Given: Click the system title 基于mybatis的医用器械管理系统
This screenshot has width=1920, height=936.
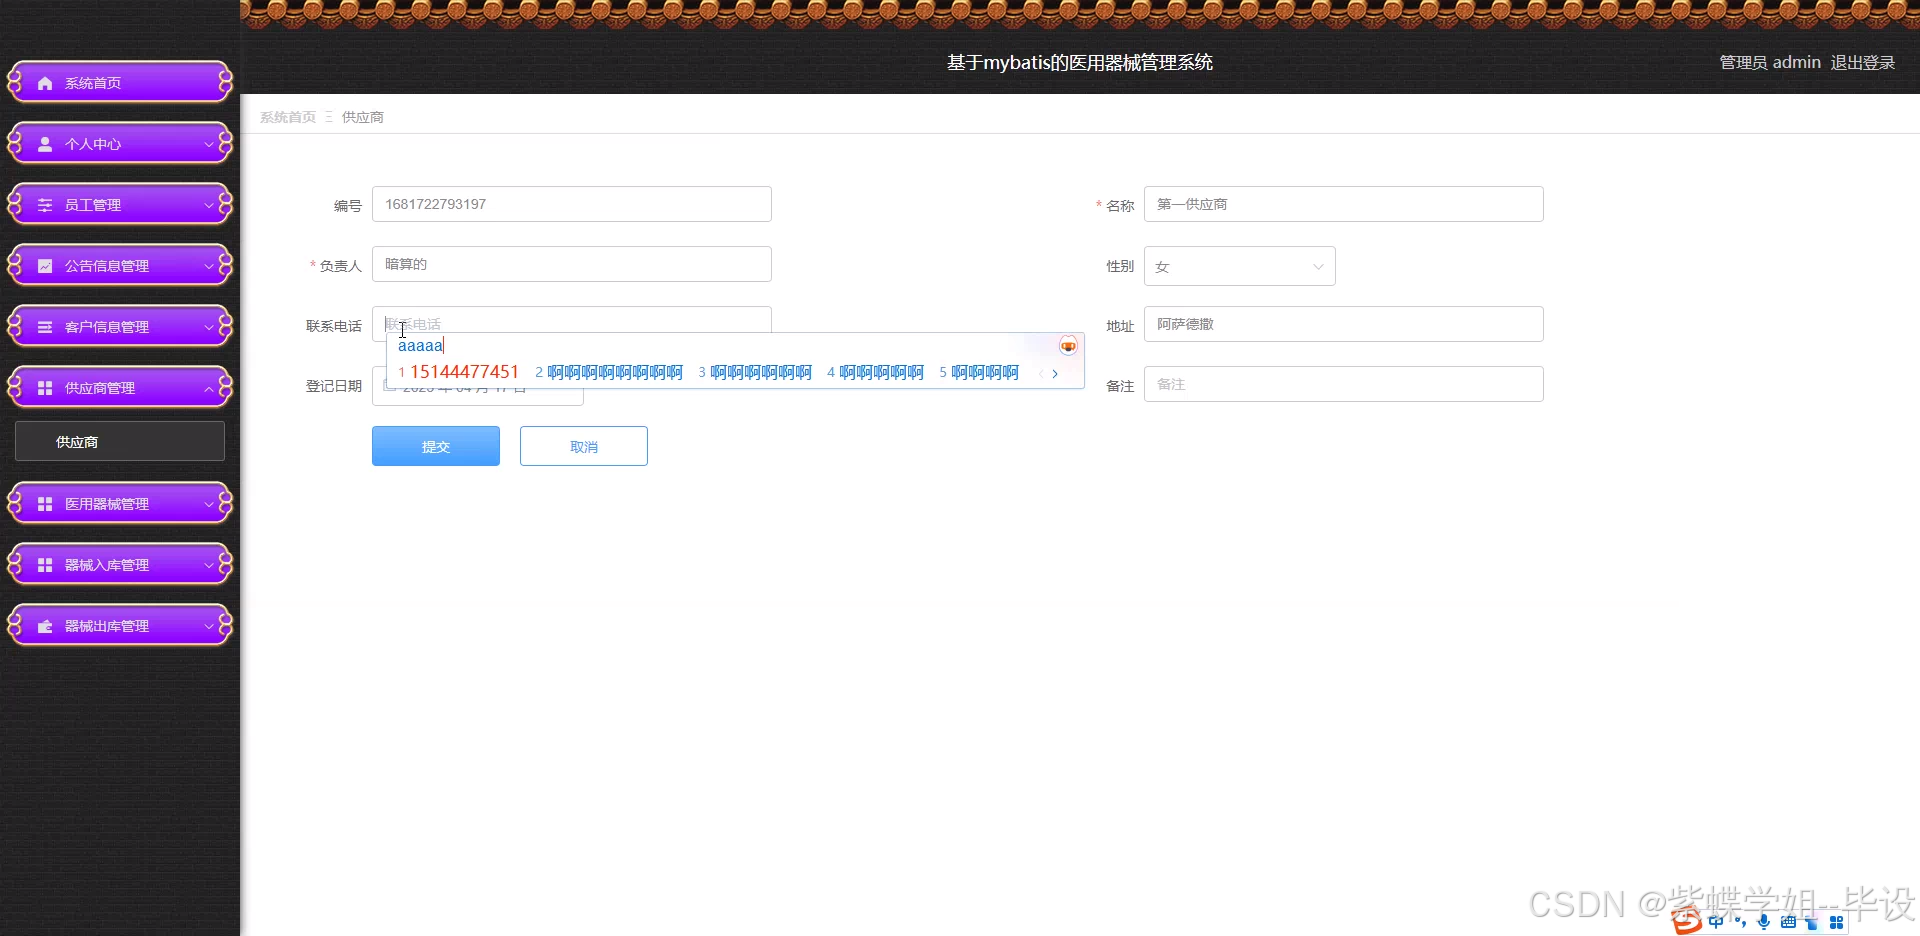Looking at the screenshot, I should point(1080,62).
